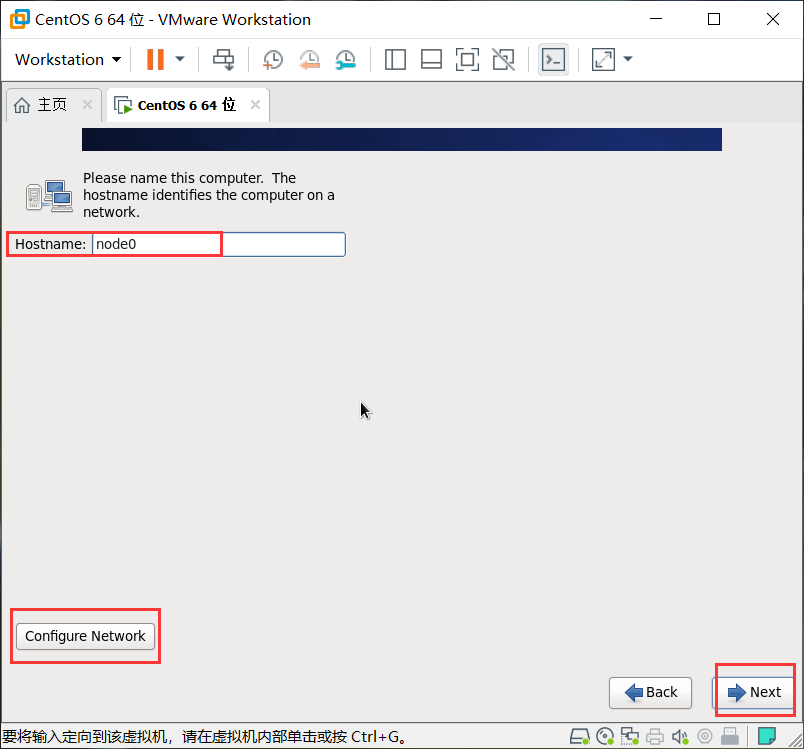Close the 主页 tab
Viewport: 804px width, 749px height.
88,105
